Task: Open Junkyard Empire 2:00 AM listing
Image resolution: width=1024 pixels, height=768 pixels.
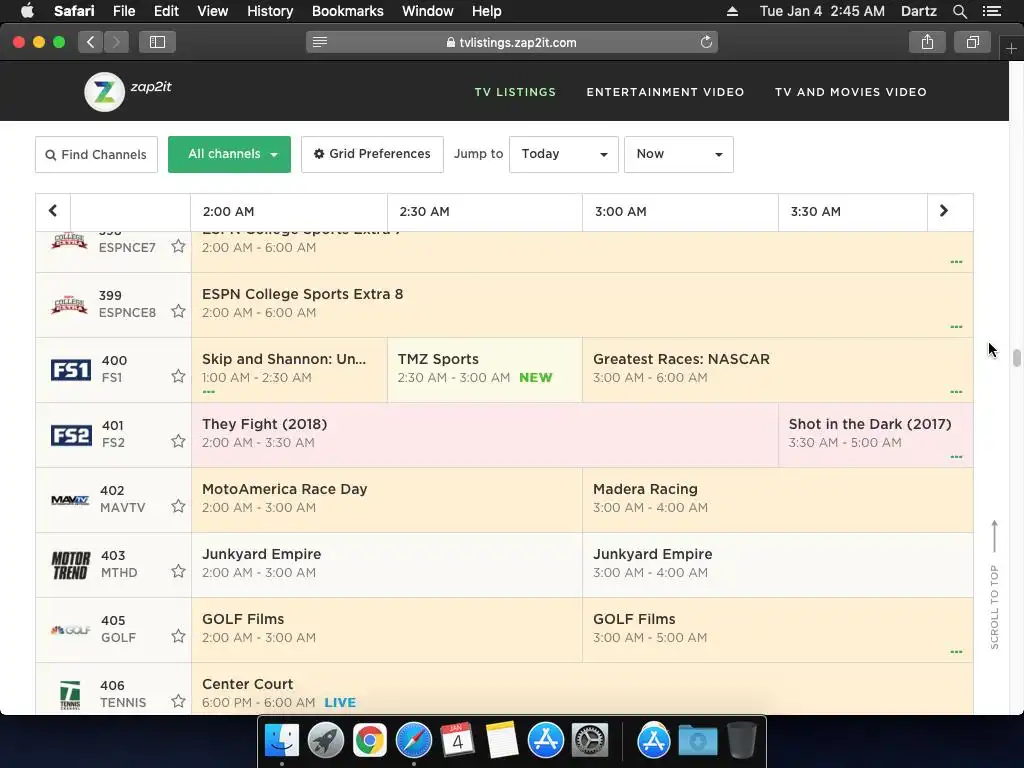Action: point(387,565)
